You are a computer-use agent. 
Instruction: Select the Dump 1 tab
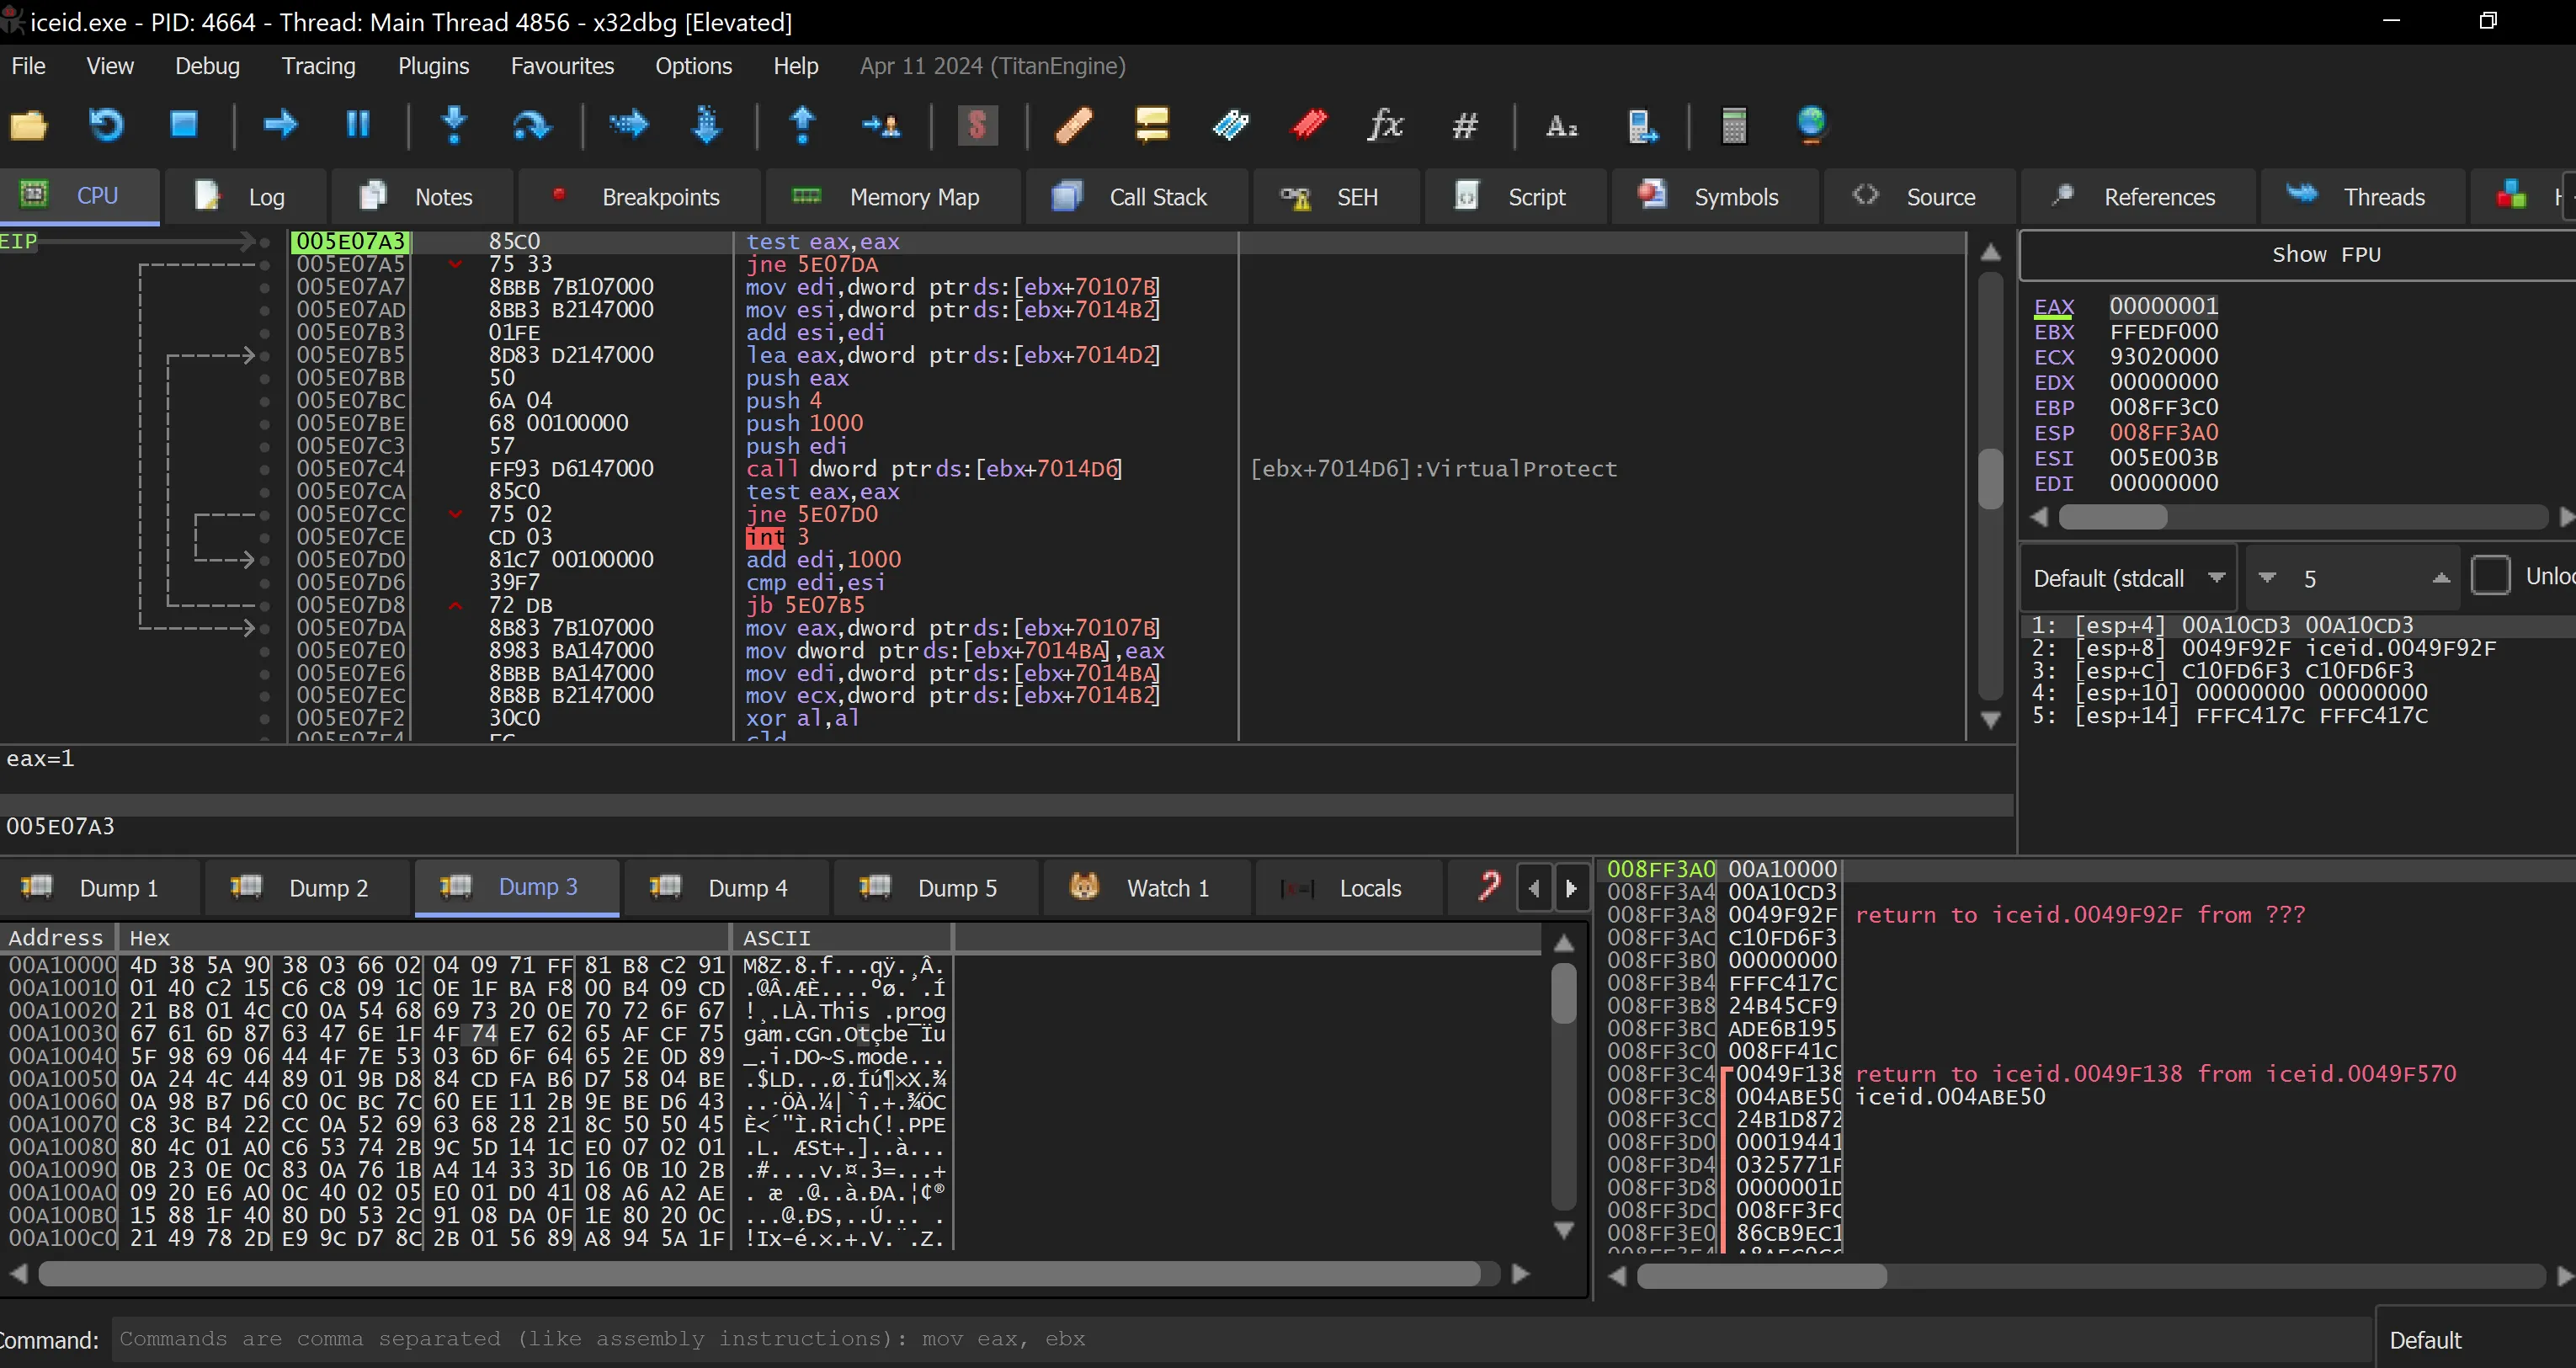click(100, 888)
